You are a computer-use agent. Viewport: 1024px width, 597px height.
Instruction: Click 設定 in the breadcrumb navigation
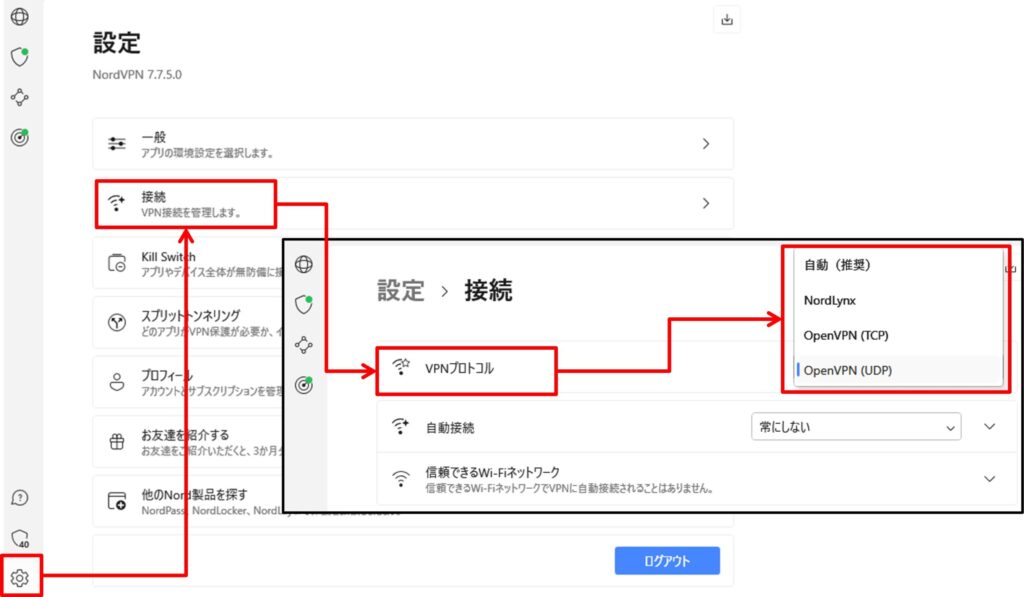[x=401, y=291]
